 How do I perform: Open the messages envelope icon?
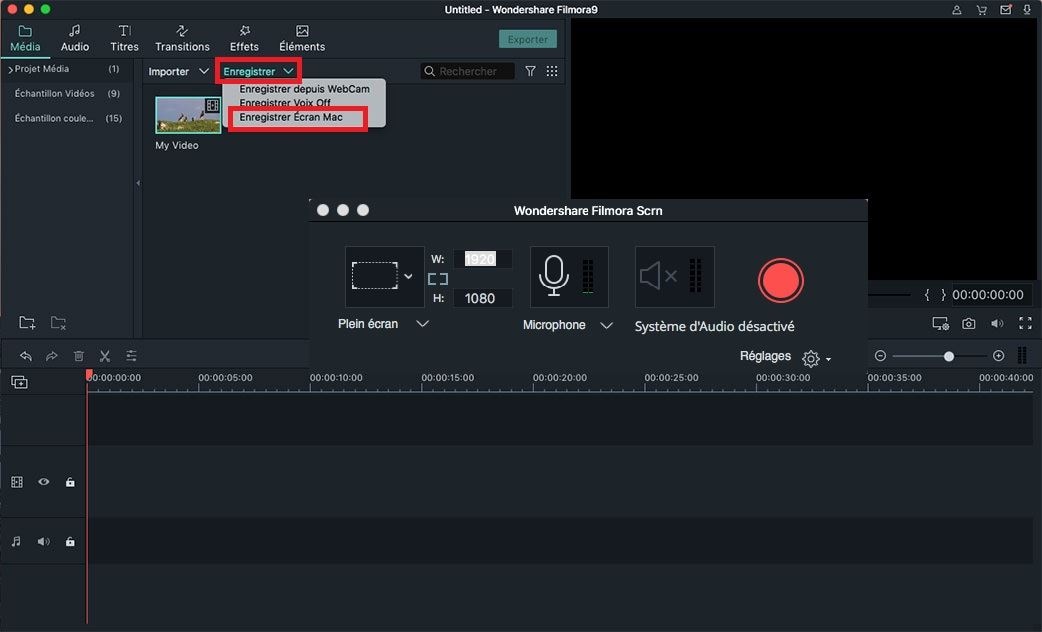(1005, 10)
